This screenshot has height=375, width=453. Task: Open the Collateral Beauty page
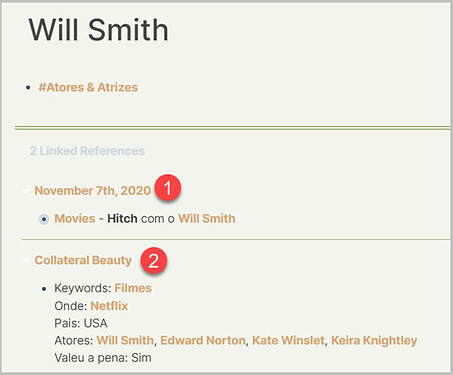(83, 260)
